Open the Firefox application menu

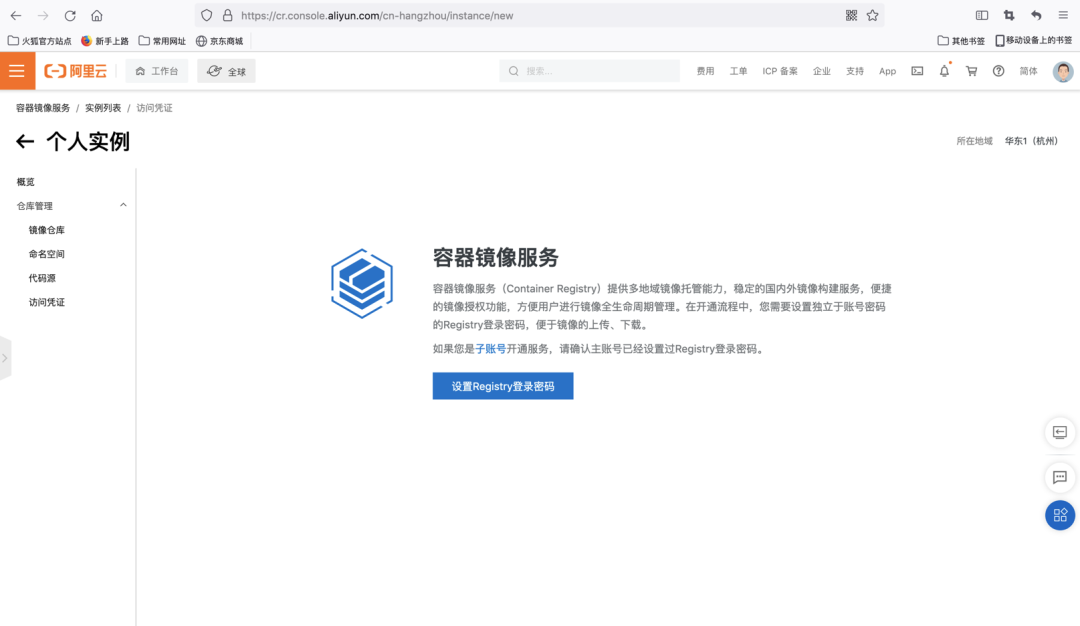tap(1063, 15)
